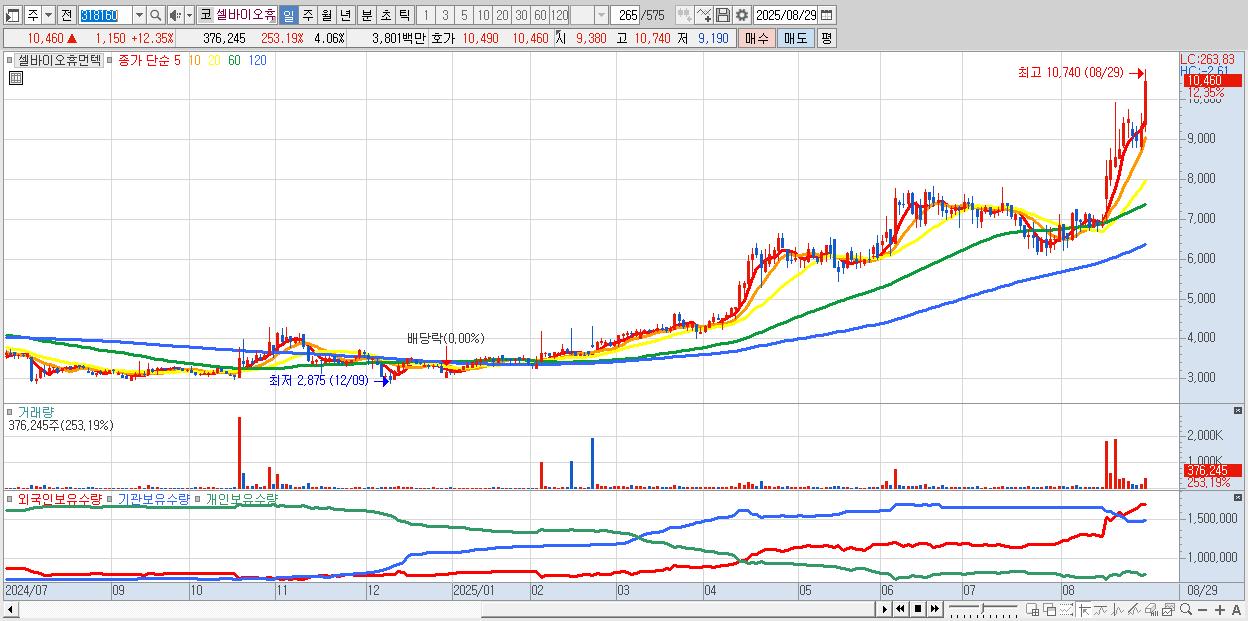Select the 초 second period tab
Screen dimensions: 1248x621
[x=385, y=15]
